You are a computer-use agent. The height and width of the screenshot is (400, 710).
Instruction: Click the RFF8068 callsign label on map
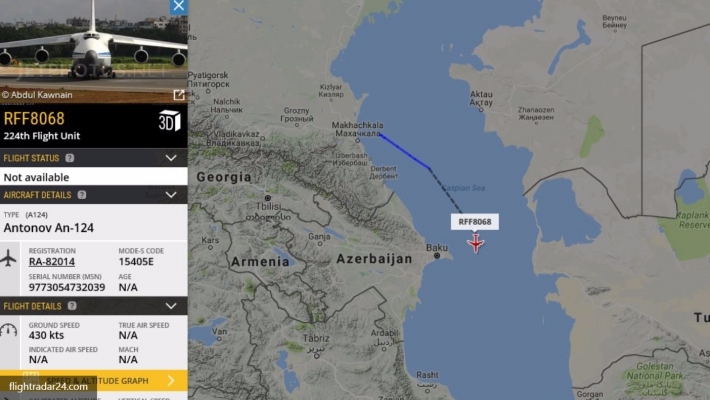coord(475,222)
